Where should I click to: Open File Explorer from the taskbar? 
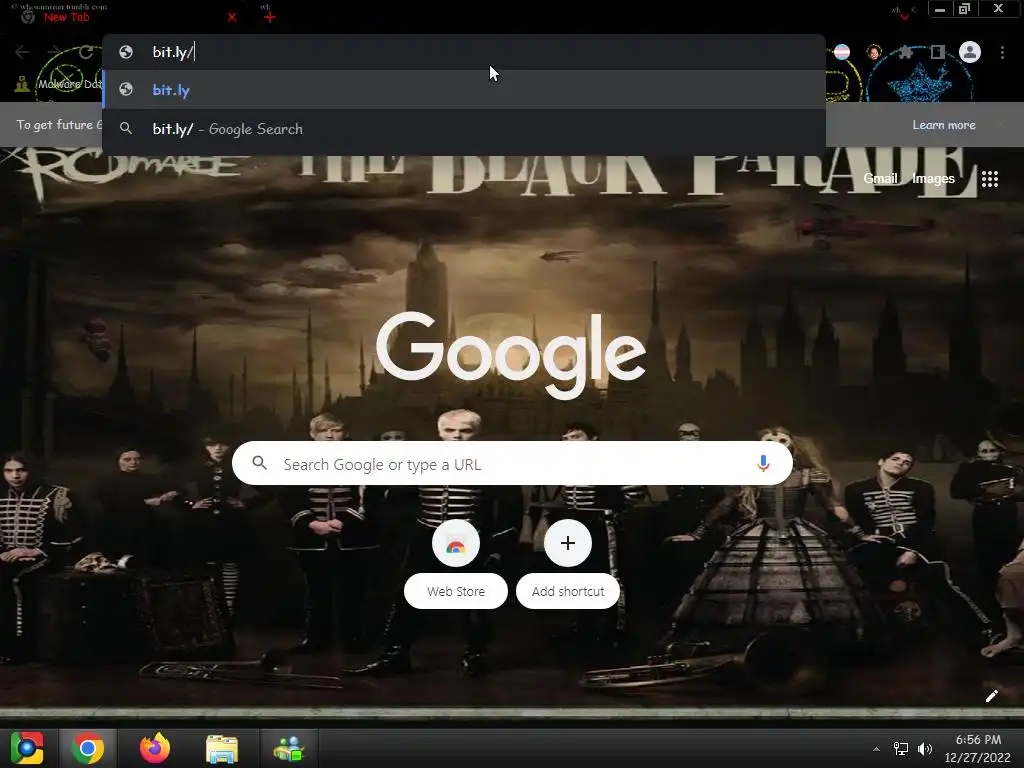[221, 748]
